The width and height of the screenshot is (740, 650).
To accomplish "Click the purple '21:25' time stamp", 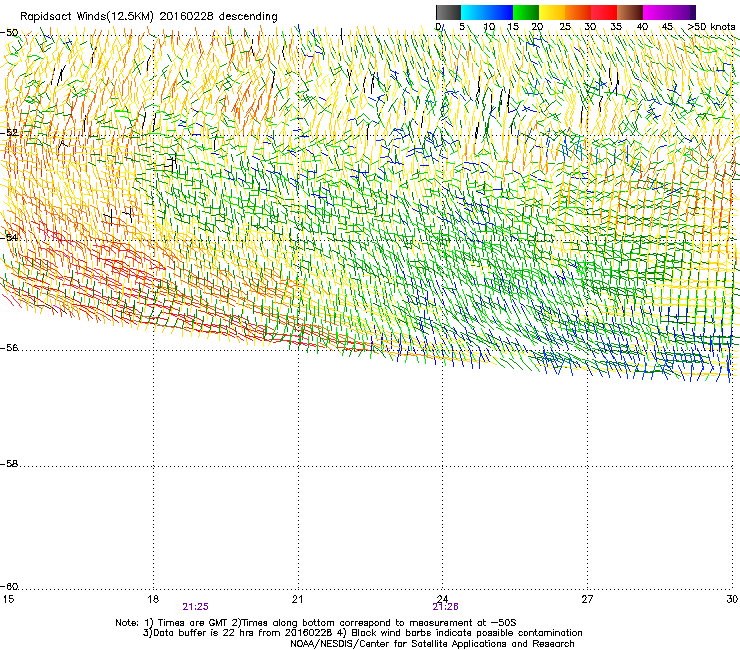I will point(195,607).
